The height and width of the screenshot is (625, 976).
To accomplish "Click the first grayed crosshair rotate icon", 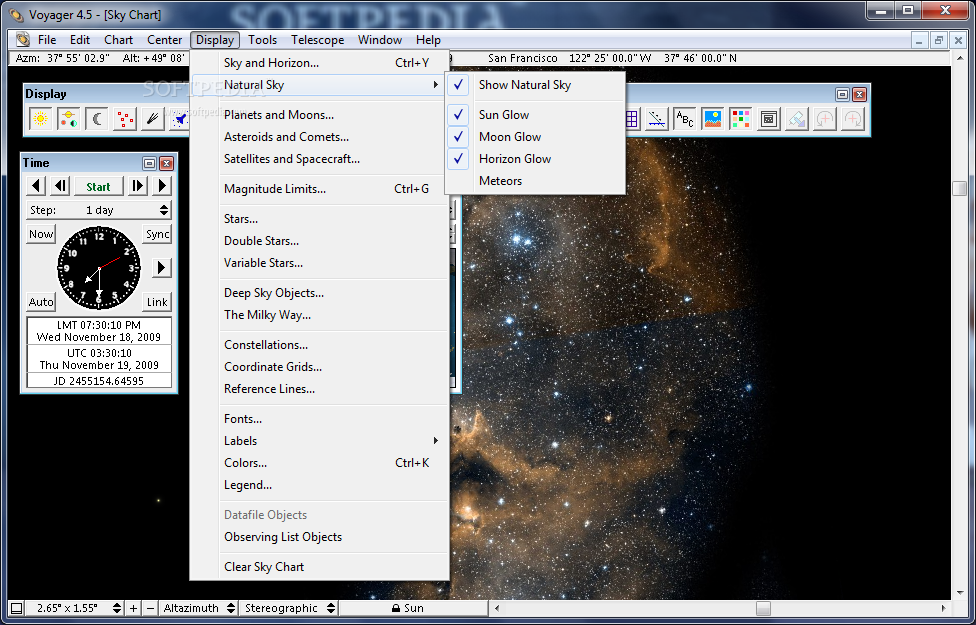I will click(825, 118).
